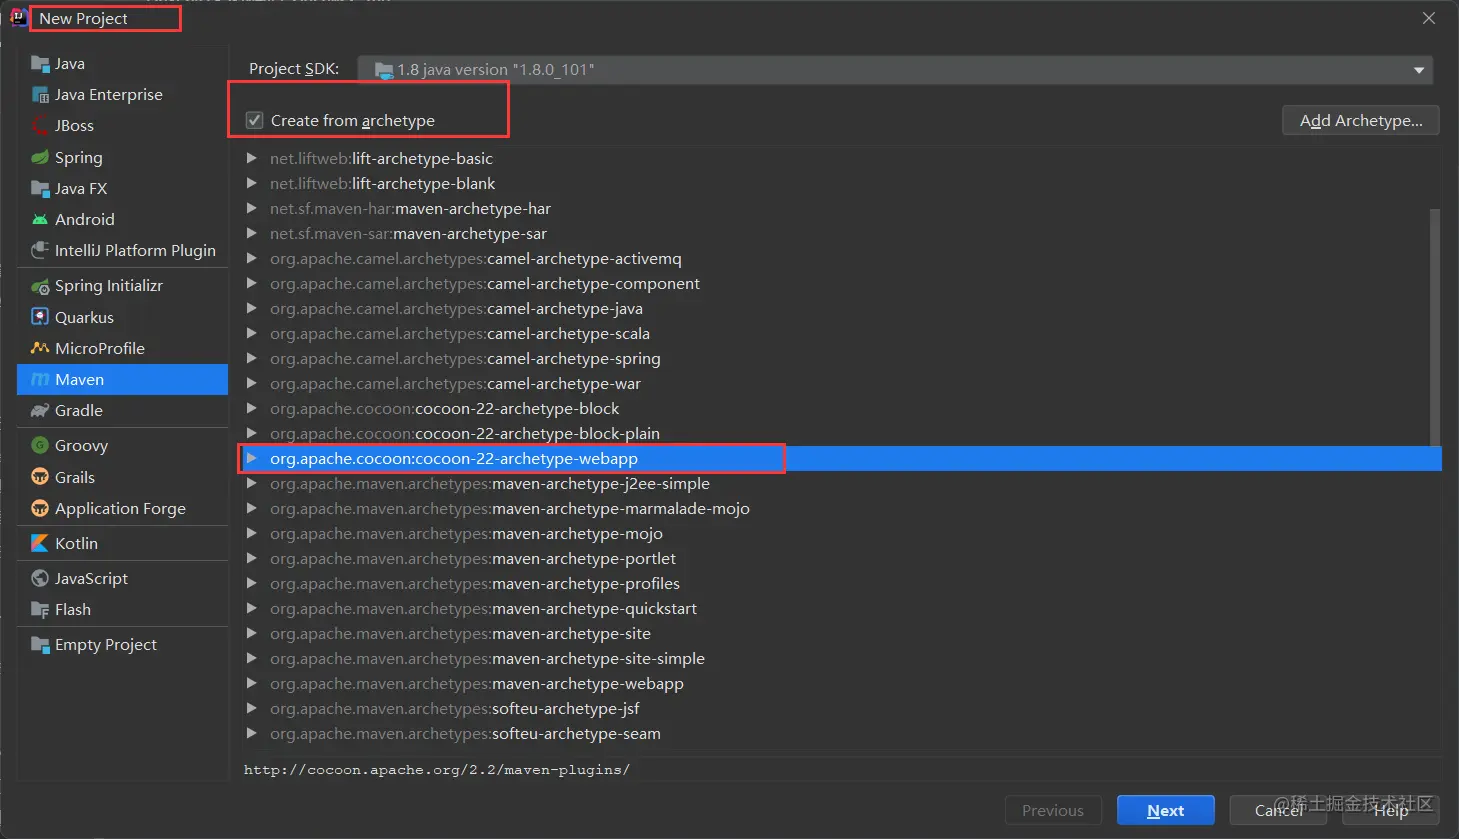Click the IntelliJ Platform Plugin icon
This screenshot has height=839, width=1459.
click(40, 251)
